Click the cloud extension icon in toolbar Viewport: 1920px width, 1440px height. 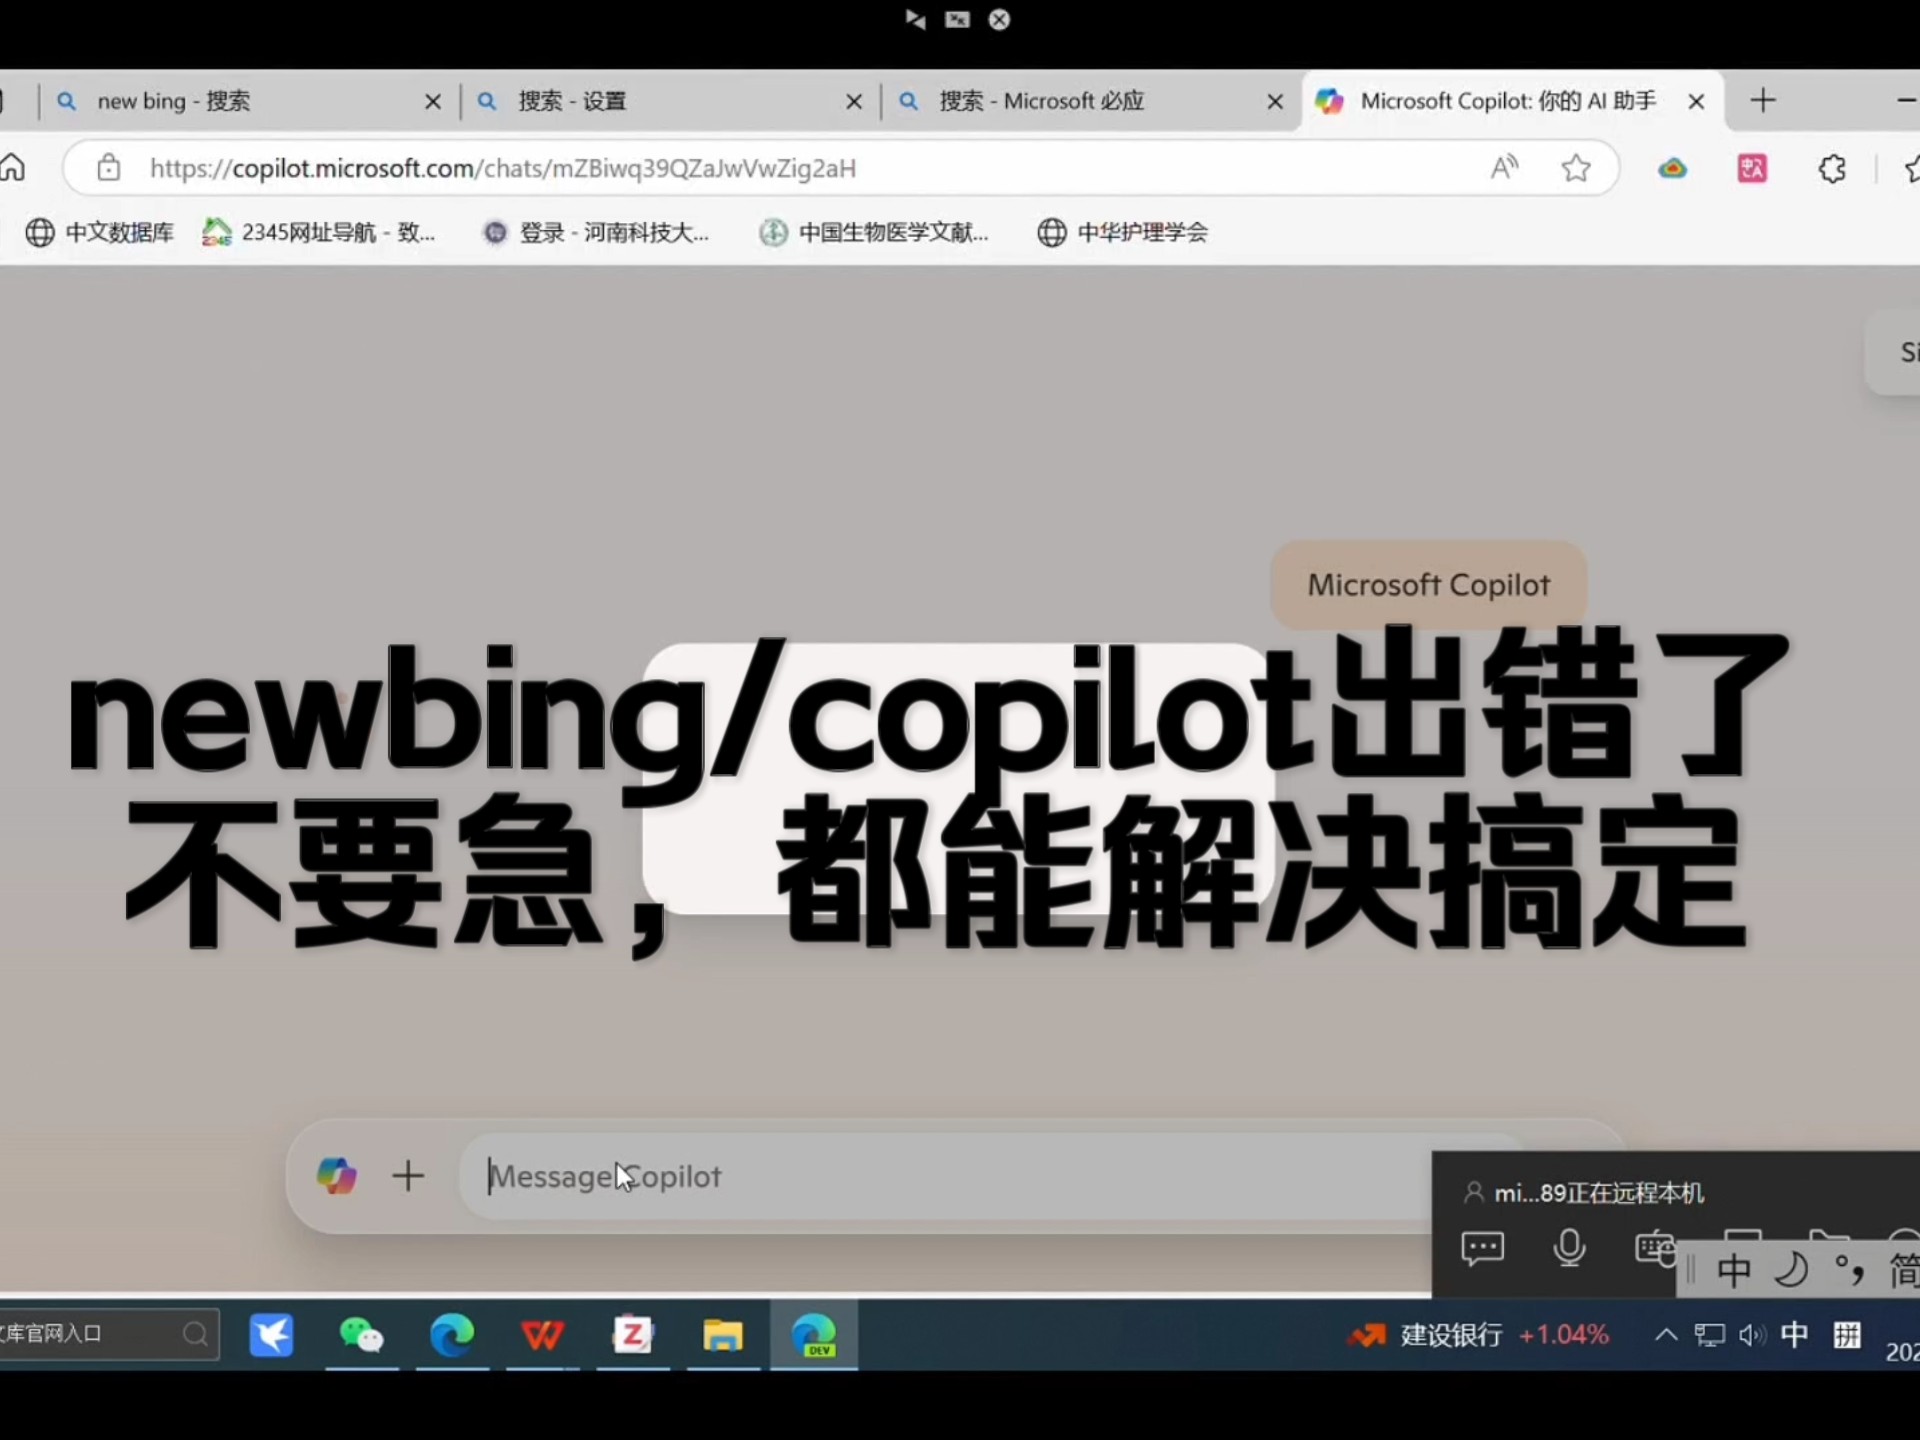tap(1672, 168)
